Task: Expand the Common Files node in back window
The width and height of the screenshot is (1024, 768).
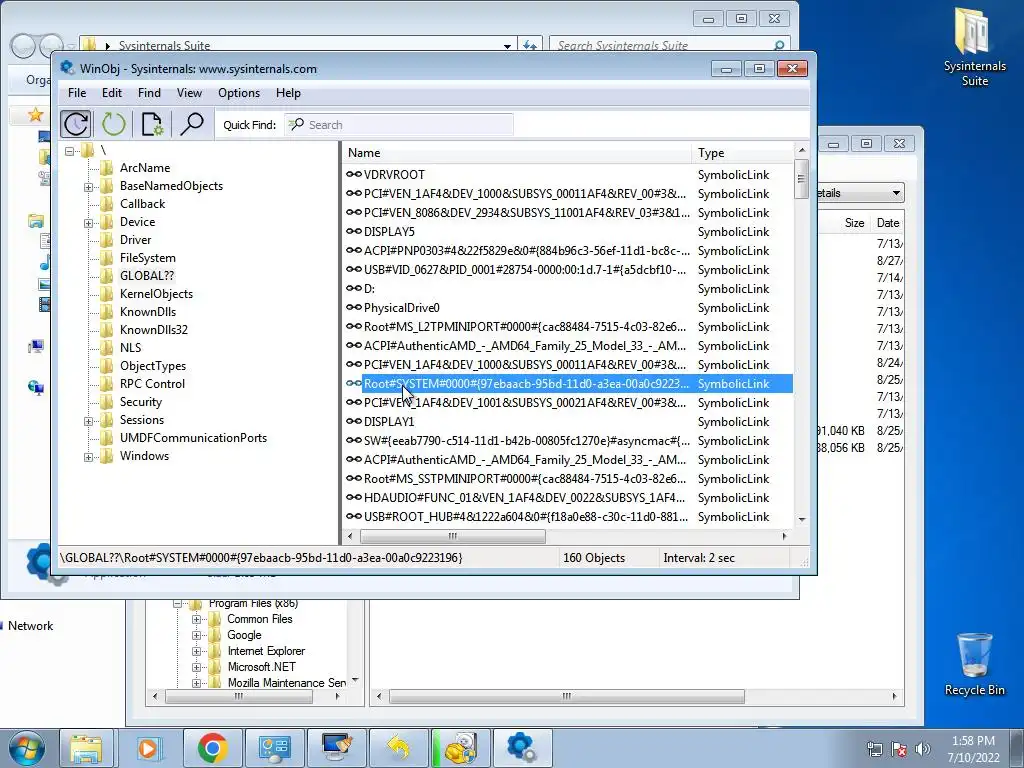Action: (x=196, y=619)
